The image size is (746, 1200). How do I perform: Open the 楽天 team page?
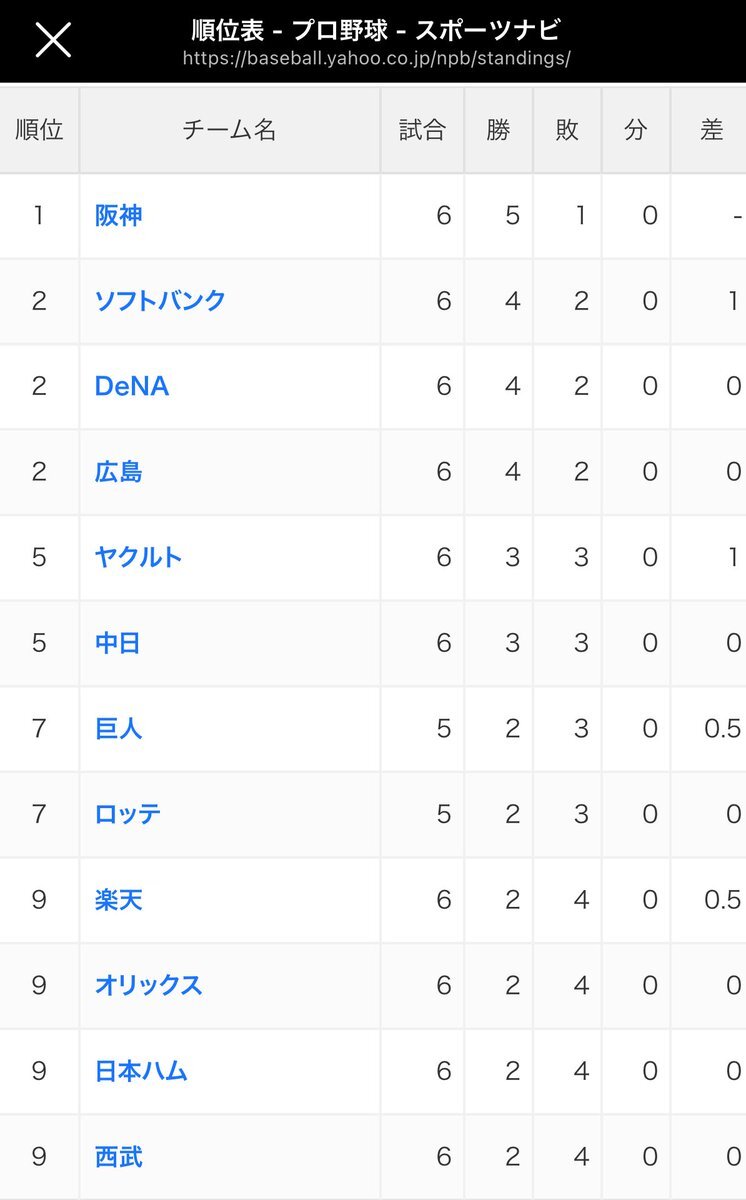[118, 900]
